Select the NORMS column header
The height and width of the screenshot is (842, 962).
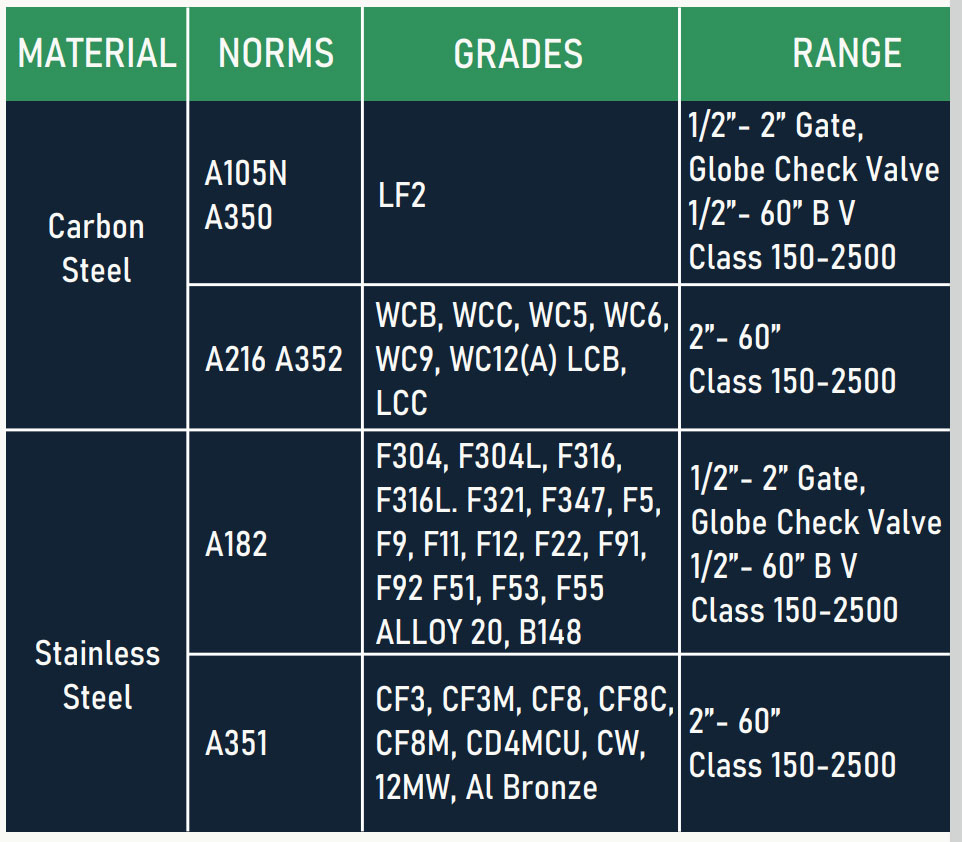(x=276, y=54)
